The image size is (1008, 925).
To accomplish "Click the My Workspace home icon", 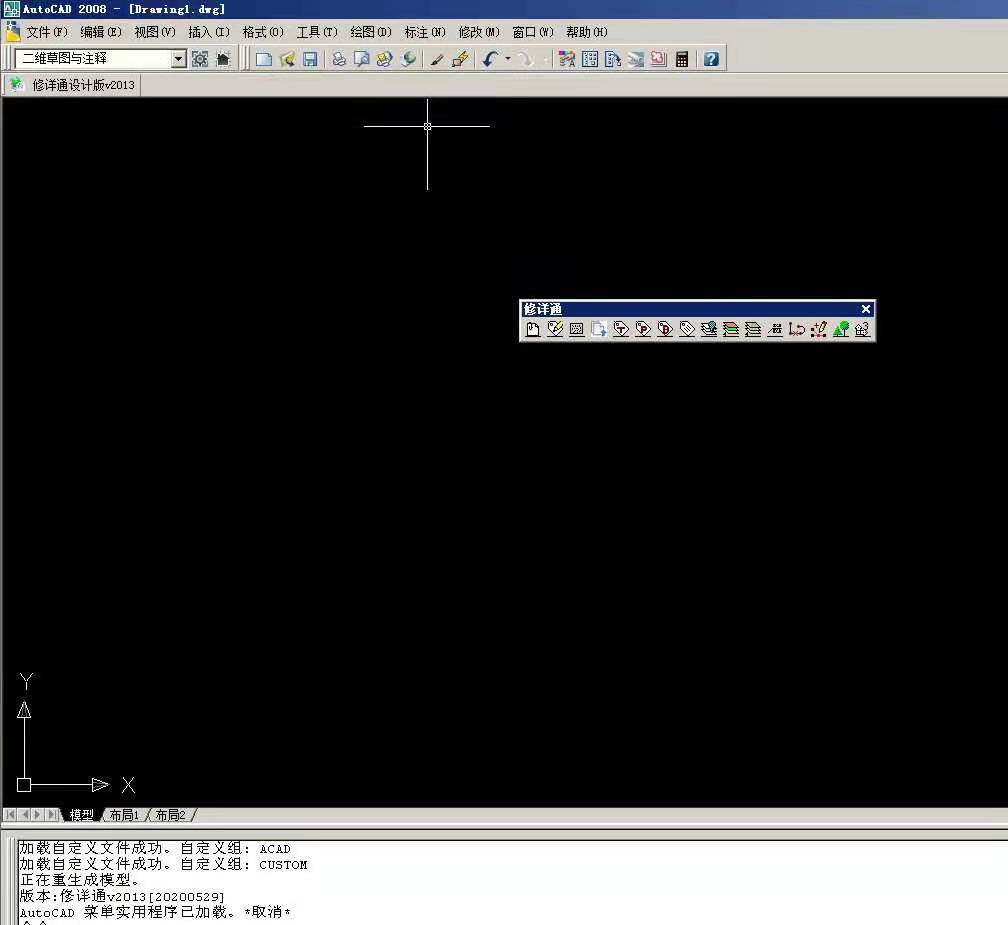I will 223,59.
